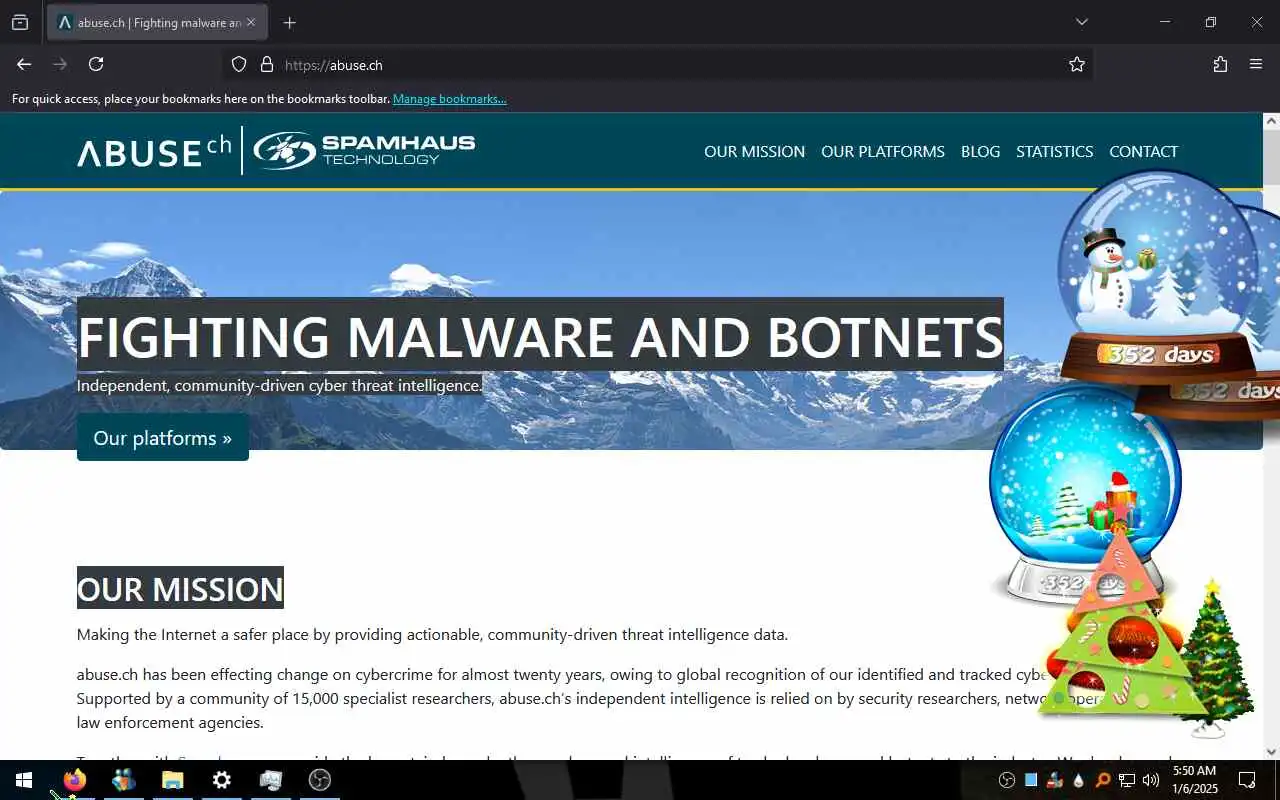Open BLOG from the site navigation

pyautogui.click(x=980, y=151)
